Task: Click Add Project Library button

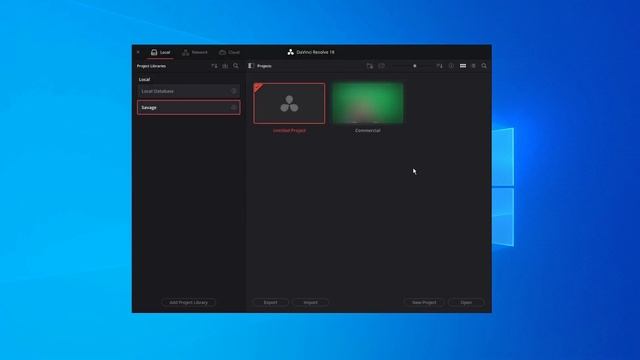Action: 189,302
